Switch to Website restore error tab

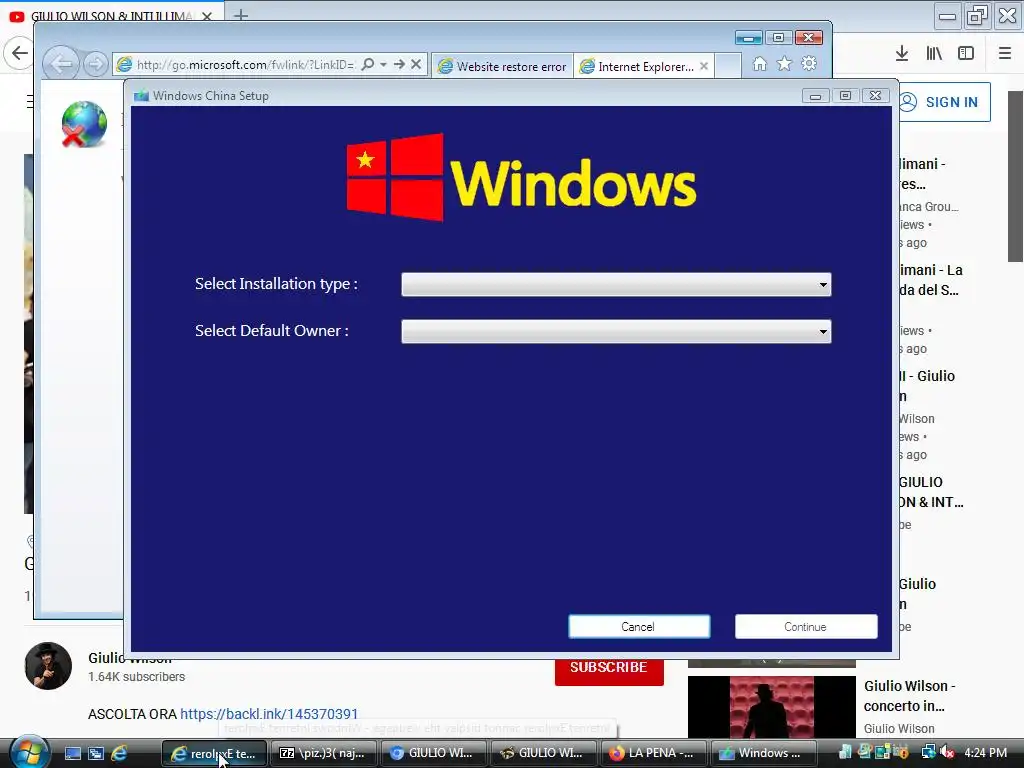502,66
